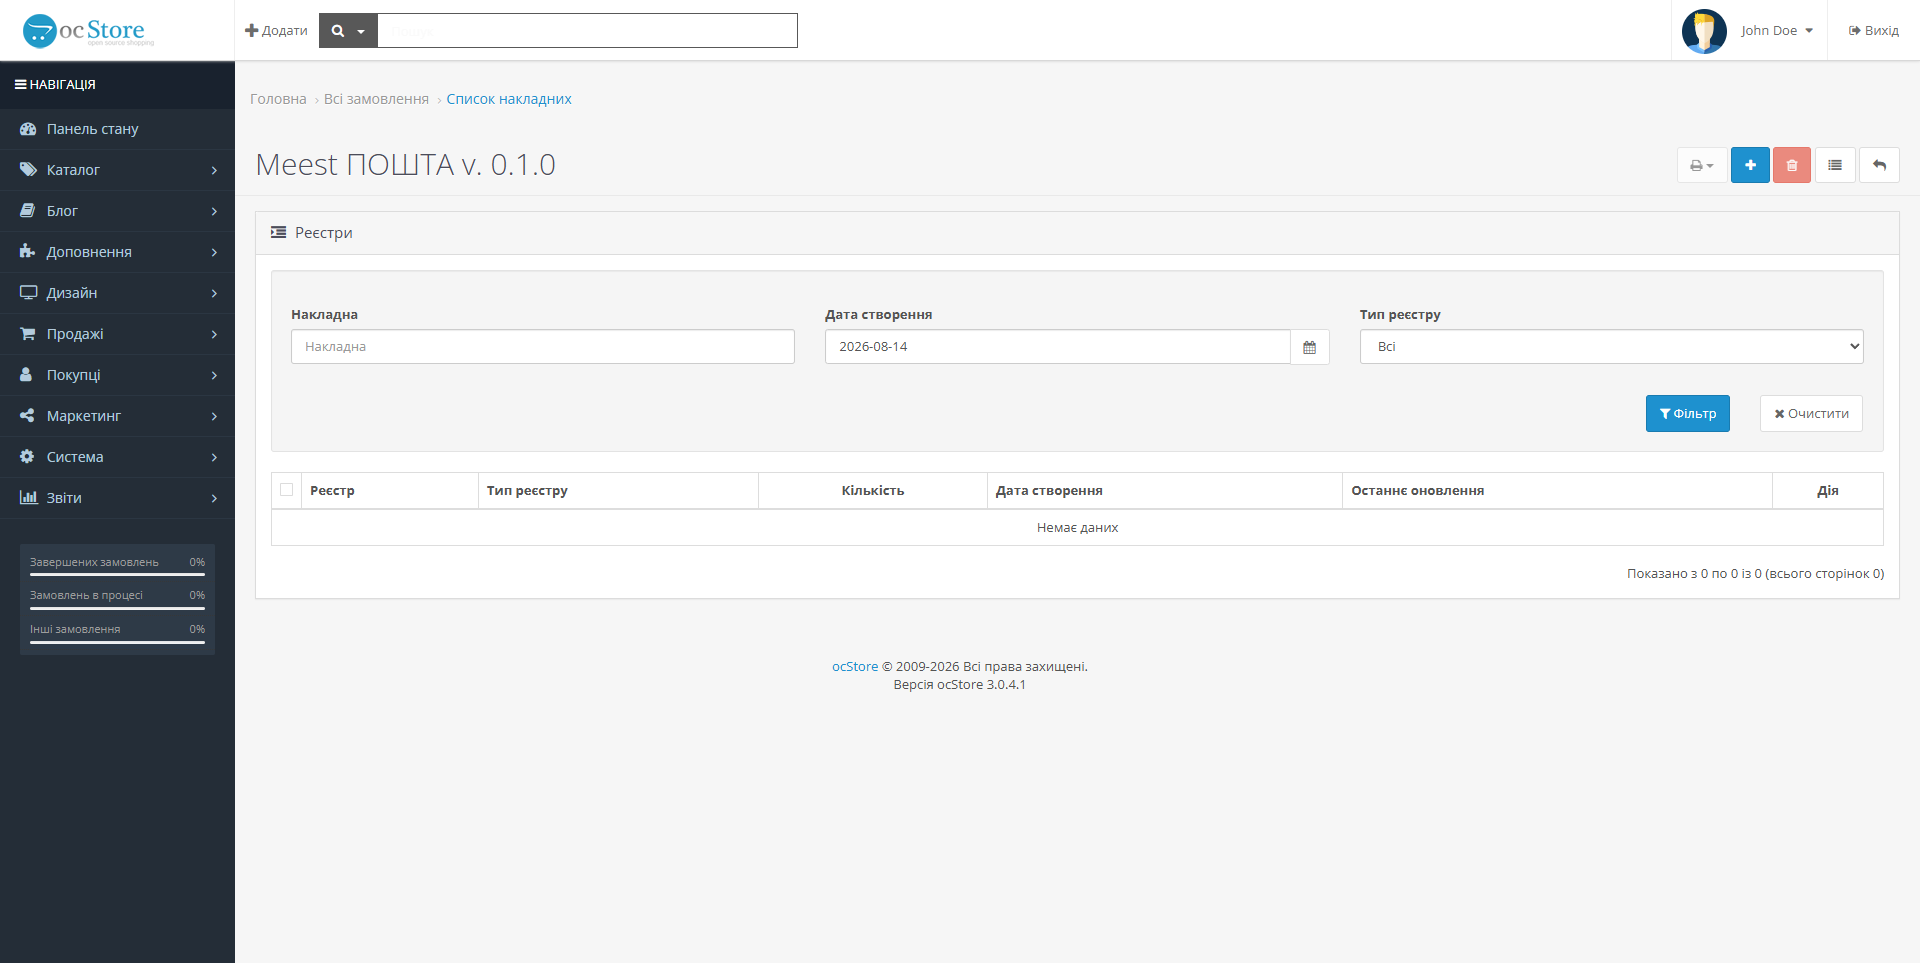The height and width of the screenshot is (963, 1920).
Task: Click the Додати add button
Action: coord(276,31)
